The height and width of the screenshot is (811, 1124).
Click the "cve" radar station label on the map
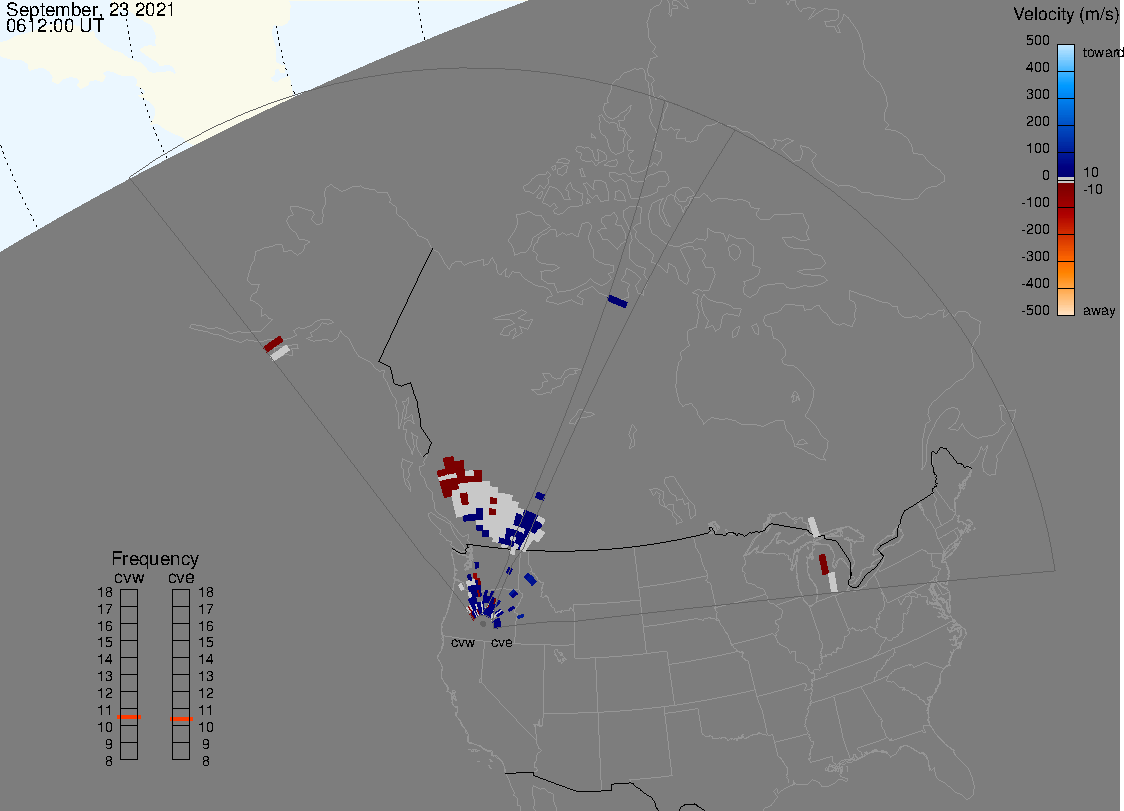[502, 642]
